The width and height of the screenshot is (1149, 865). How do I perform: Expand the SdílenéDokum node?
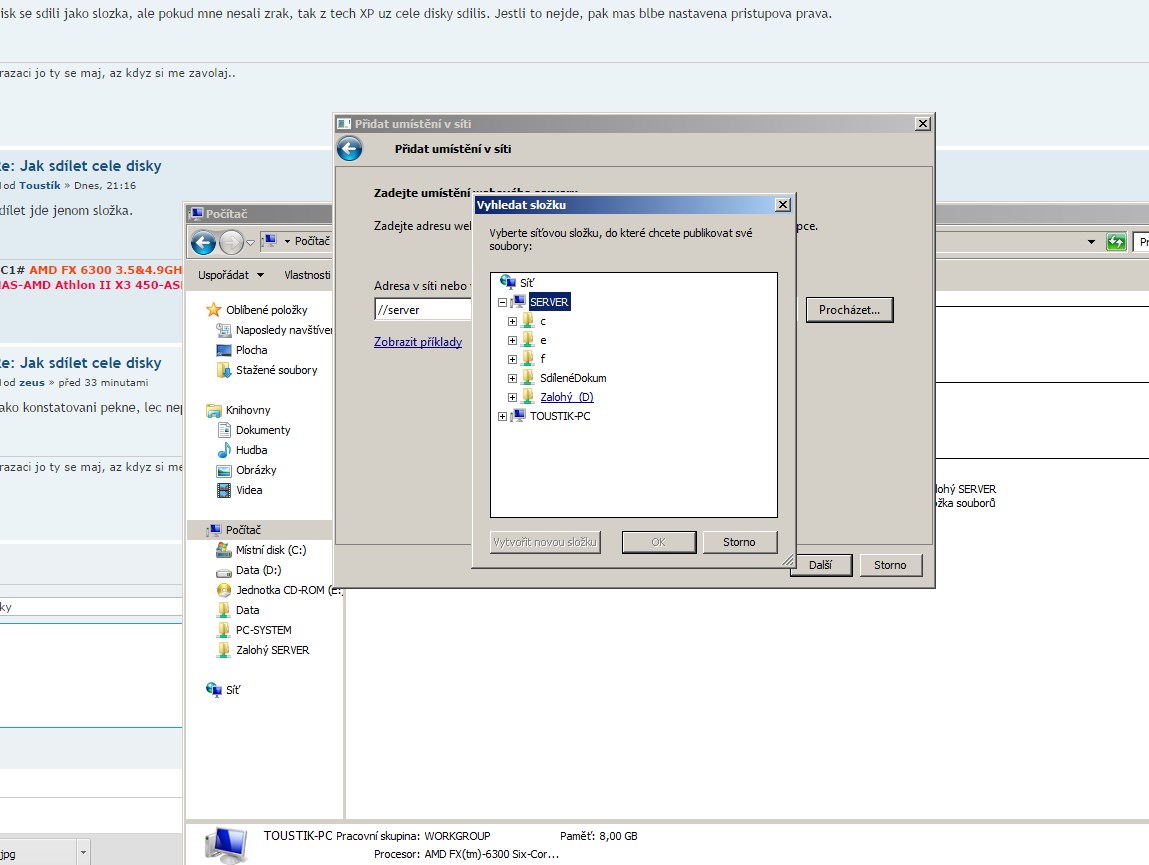(512, 378)
